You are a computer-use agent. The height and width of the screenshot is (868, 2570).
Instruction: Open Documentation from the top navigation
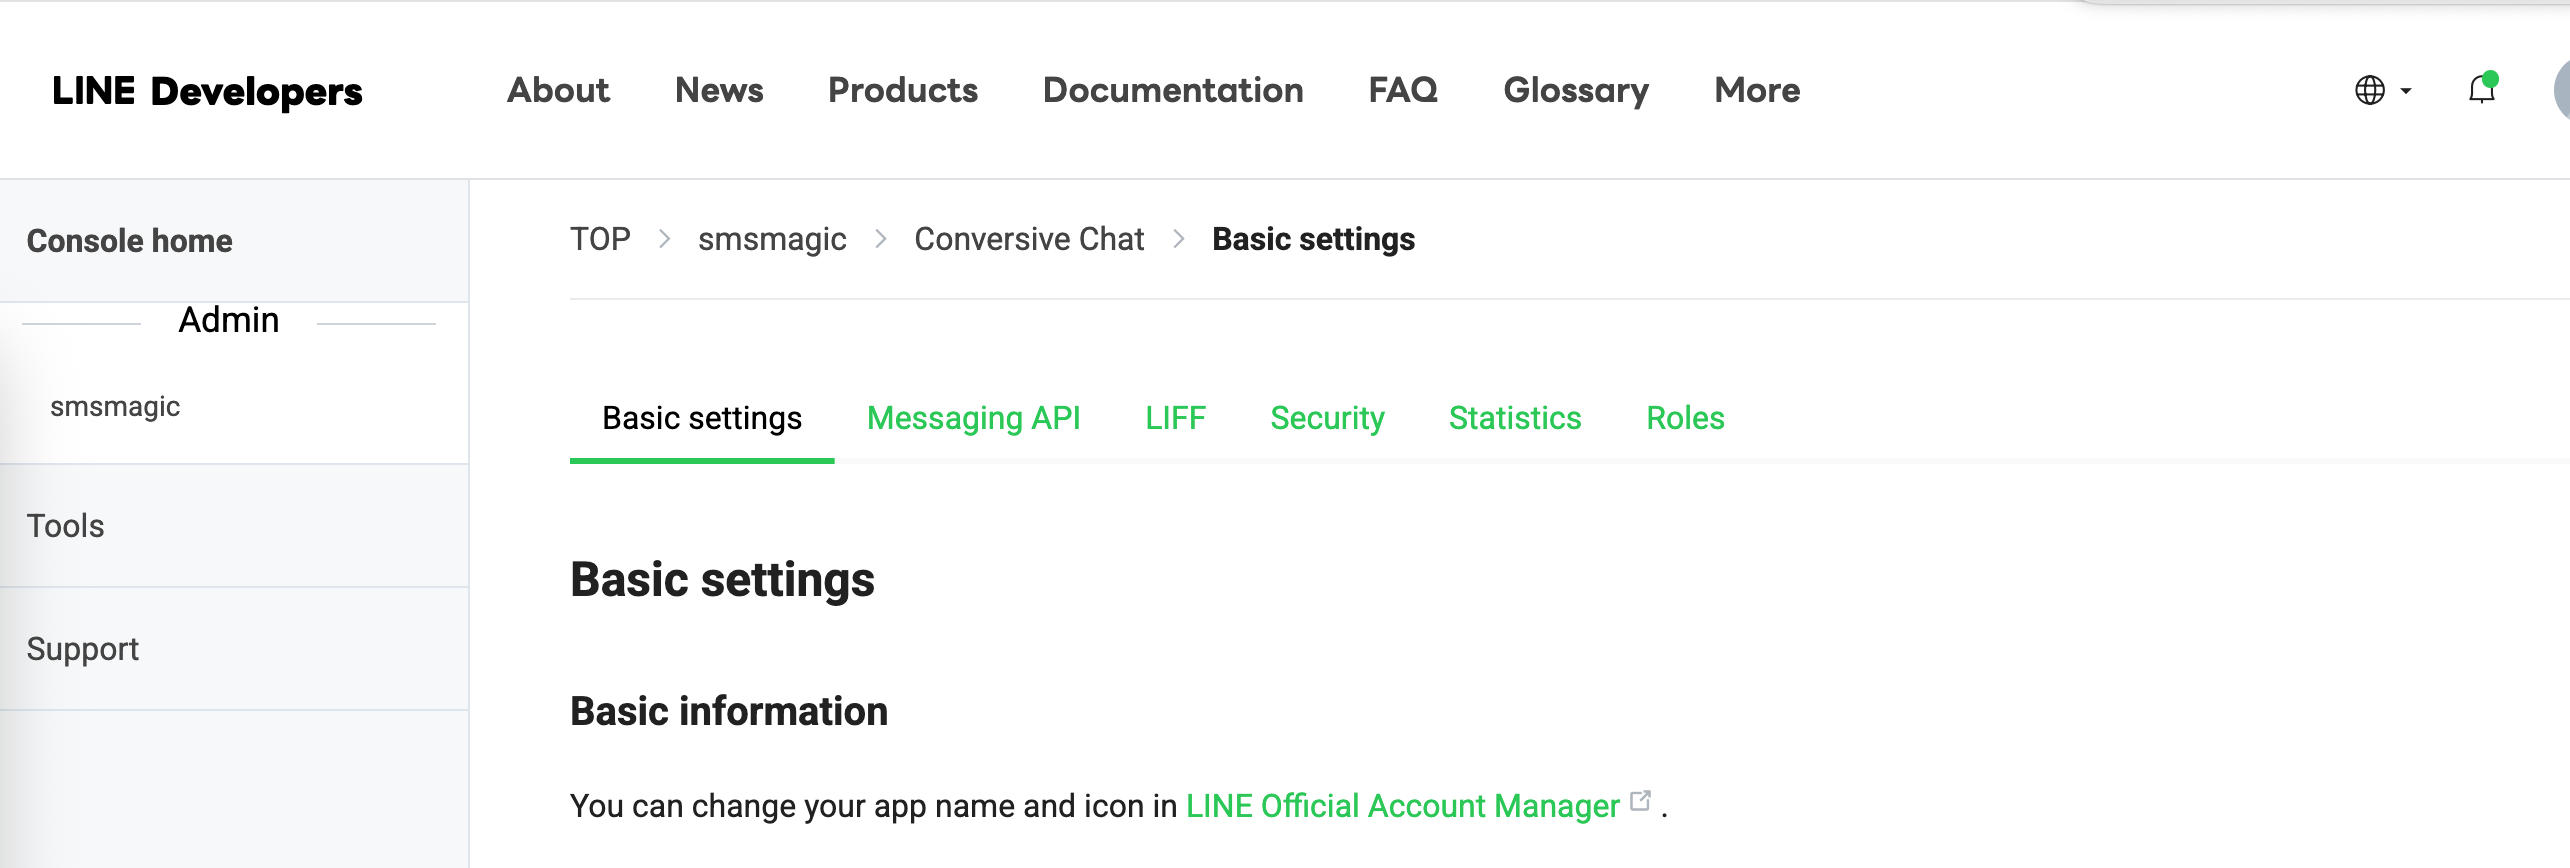[1173, 90]
